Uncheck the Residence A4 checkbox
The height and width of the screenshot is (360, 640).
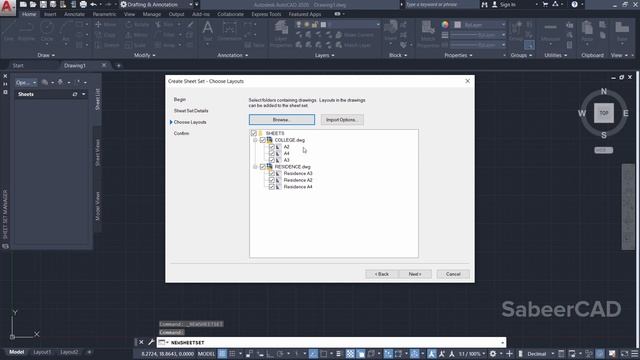(271, 187)
